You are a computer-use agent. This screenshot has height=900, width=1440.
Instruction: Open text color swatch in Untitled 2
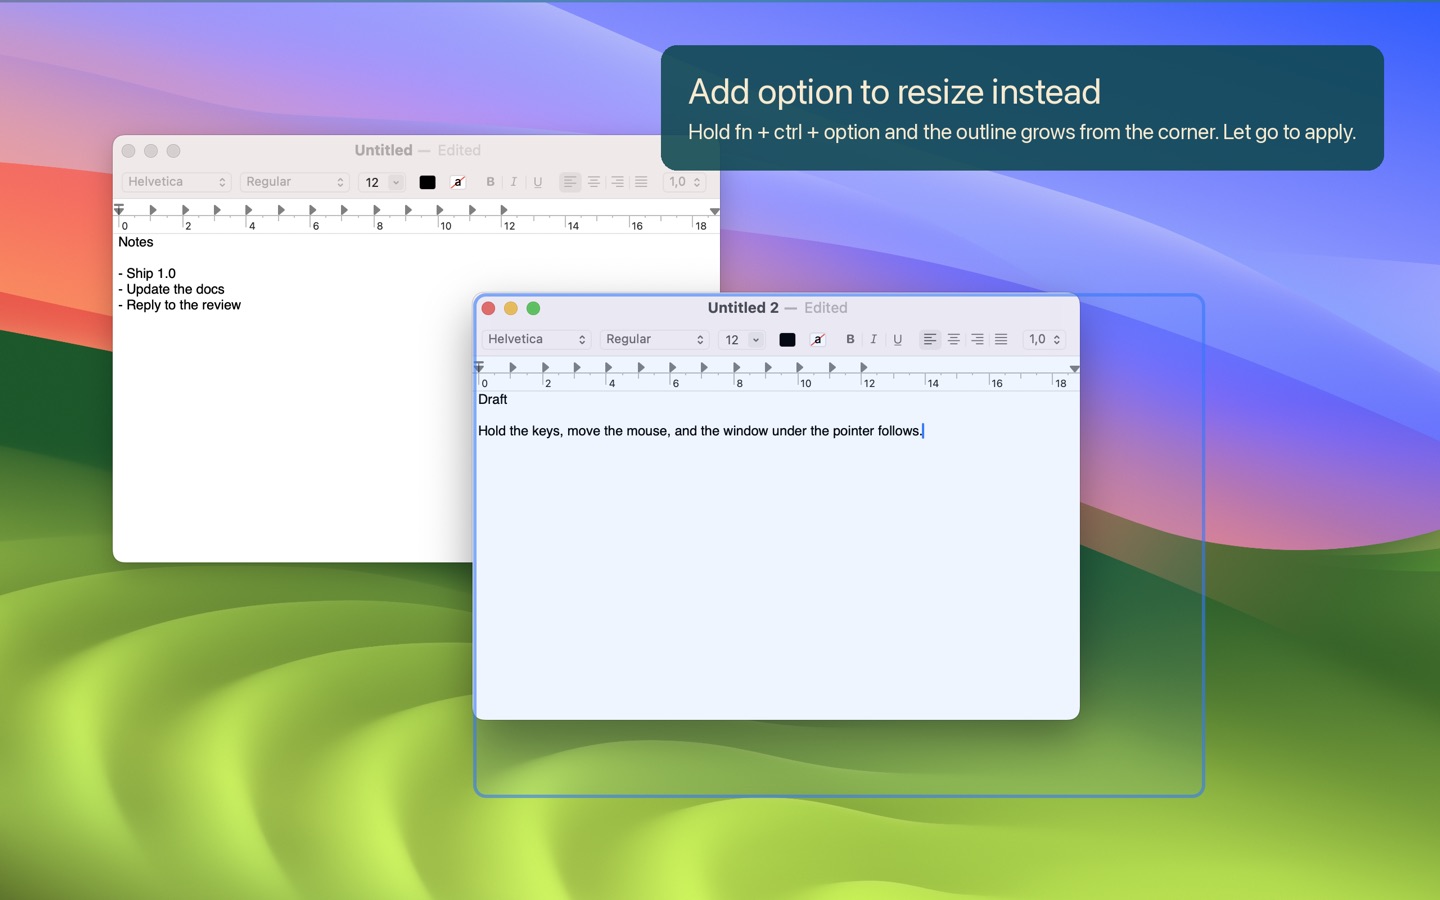point(787,340)
